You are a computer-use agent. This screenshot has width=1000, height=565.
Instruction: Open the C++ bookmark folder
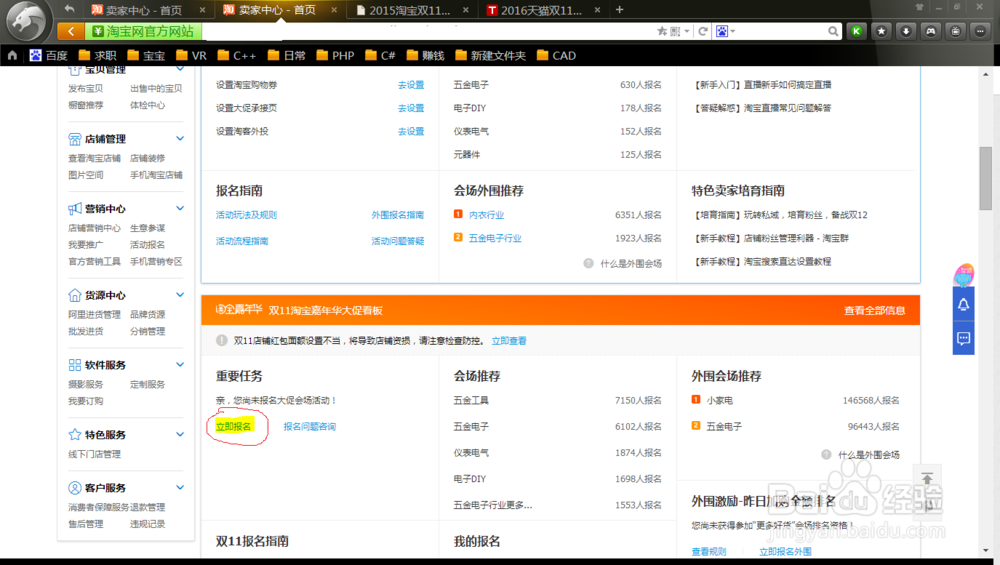pos(237,55)
